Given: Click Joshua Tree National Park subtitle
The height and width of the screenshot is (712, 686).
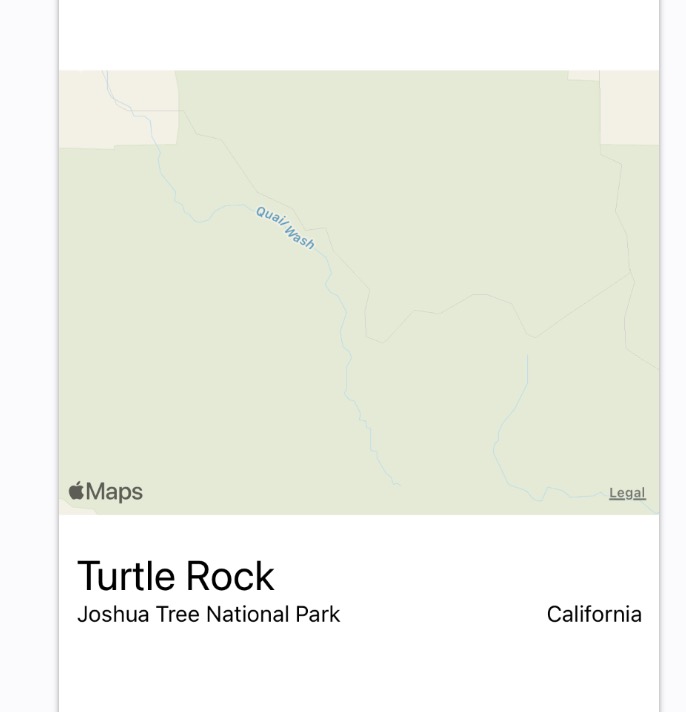Looking at the screenshot, I should tap(208, 614).
